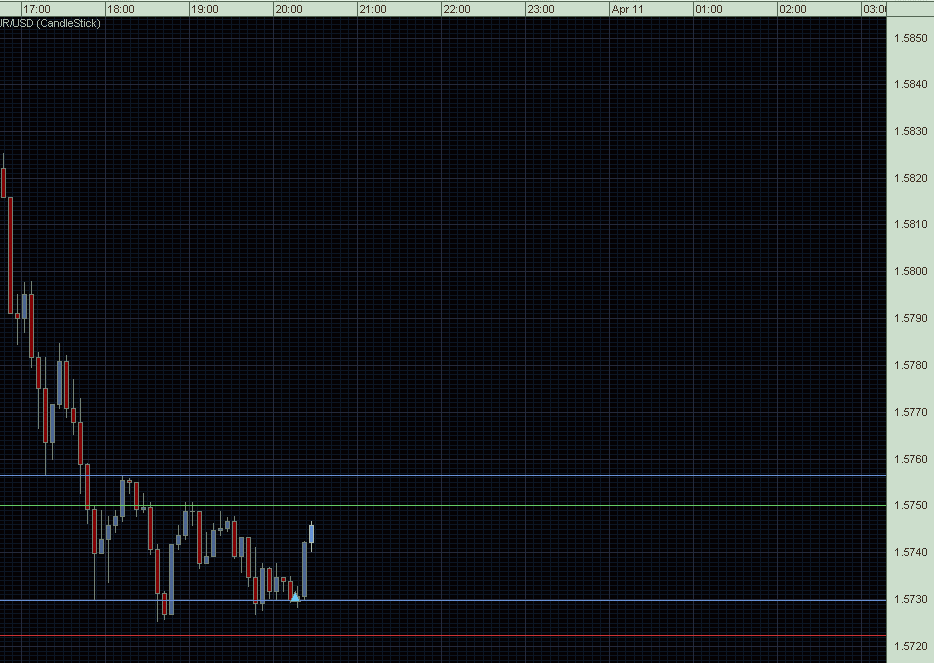
Task: Click the 22:00 time axis label
Action: (x=457, y=10)
